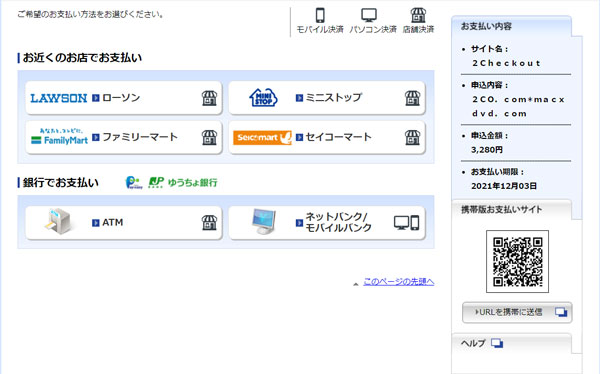The image size is (600, 374).
Task: Send URL to mobile phone button
Action: pyautogui.click(x=517, y=312)
